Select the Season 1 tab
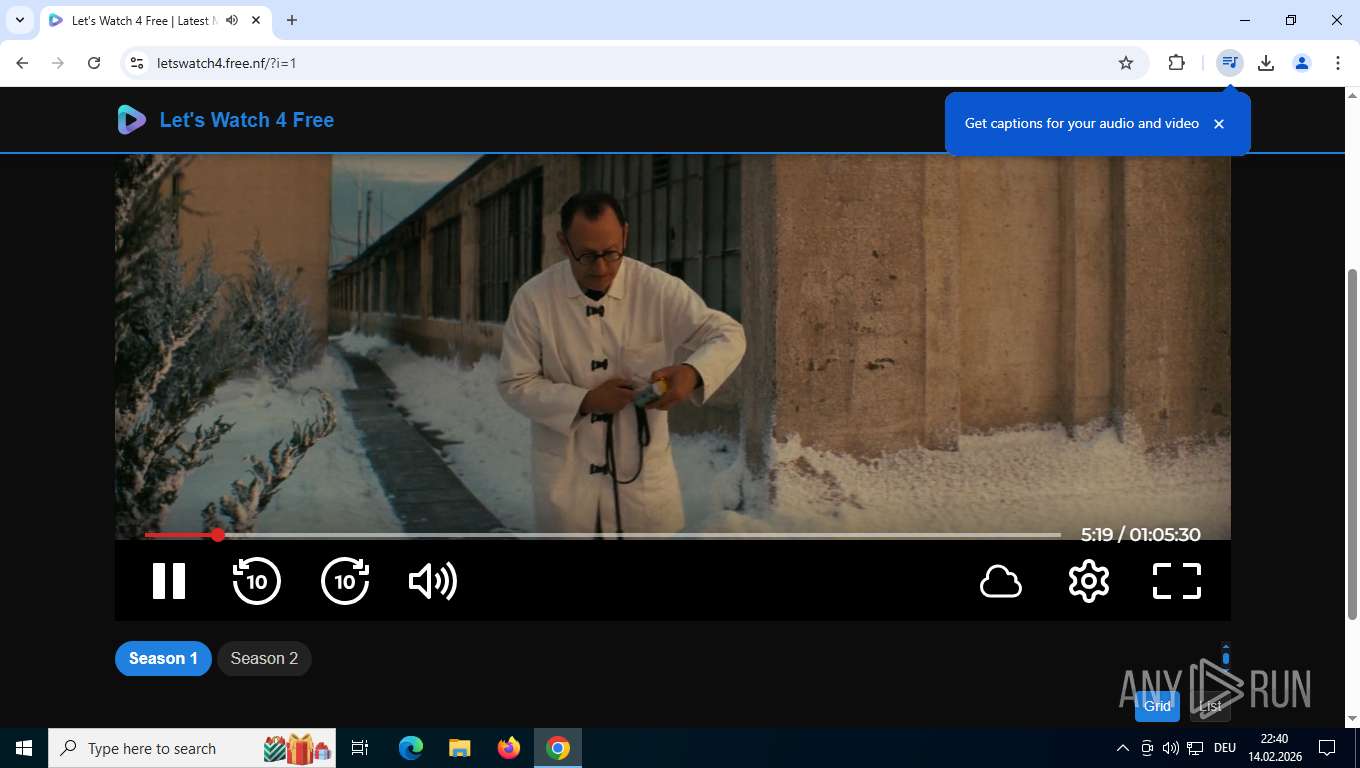The image size is (1360, 768). (x=163, y=658)
